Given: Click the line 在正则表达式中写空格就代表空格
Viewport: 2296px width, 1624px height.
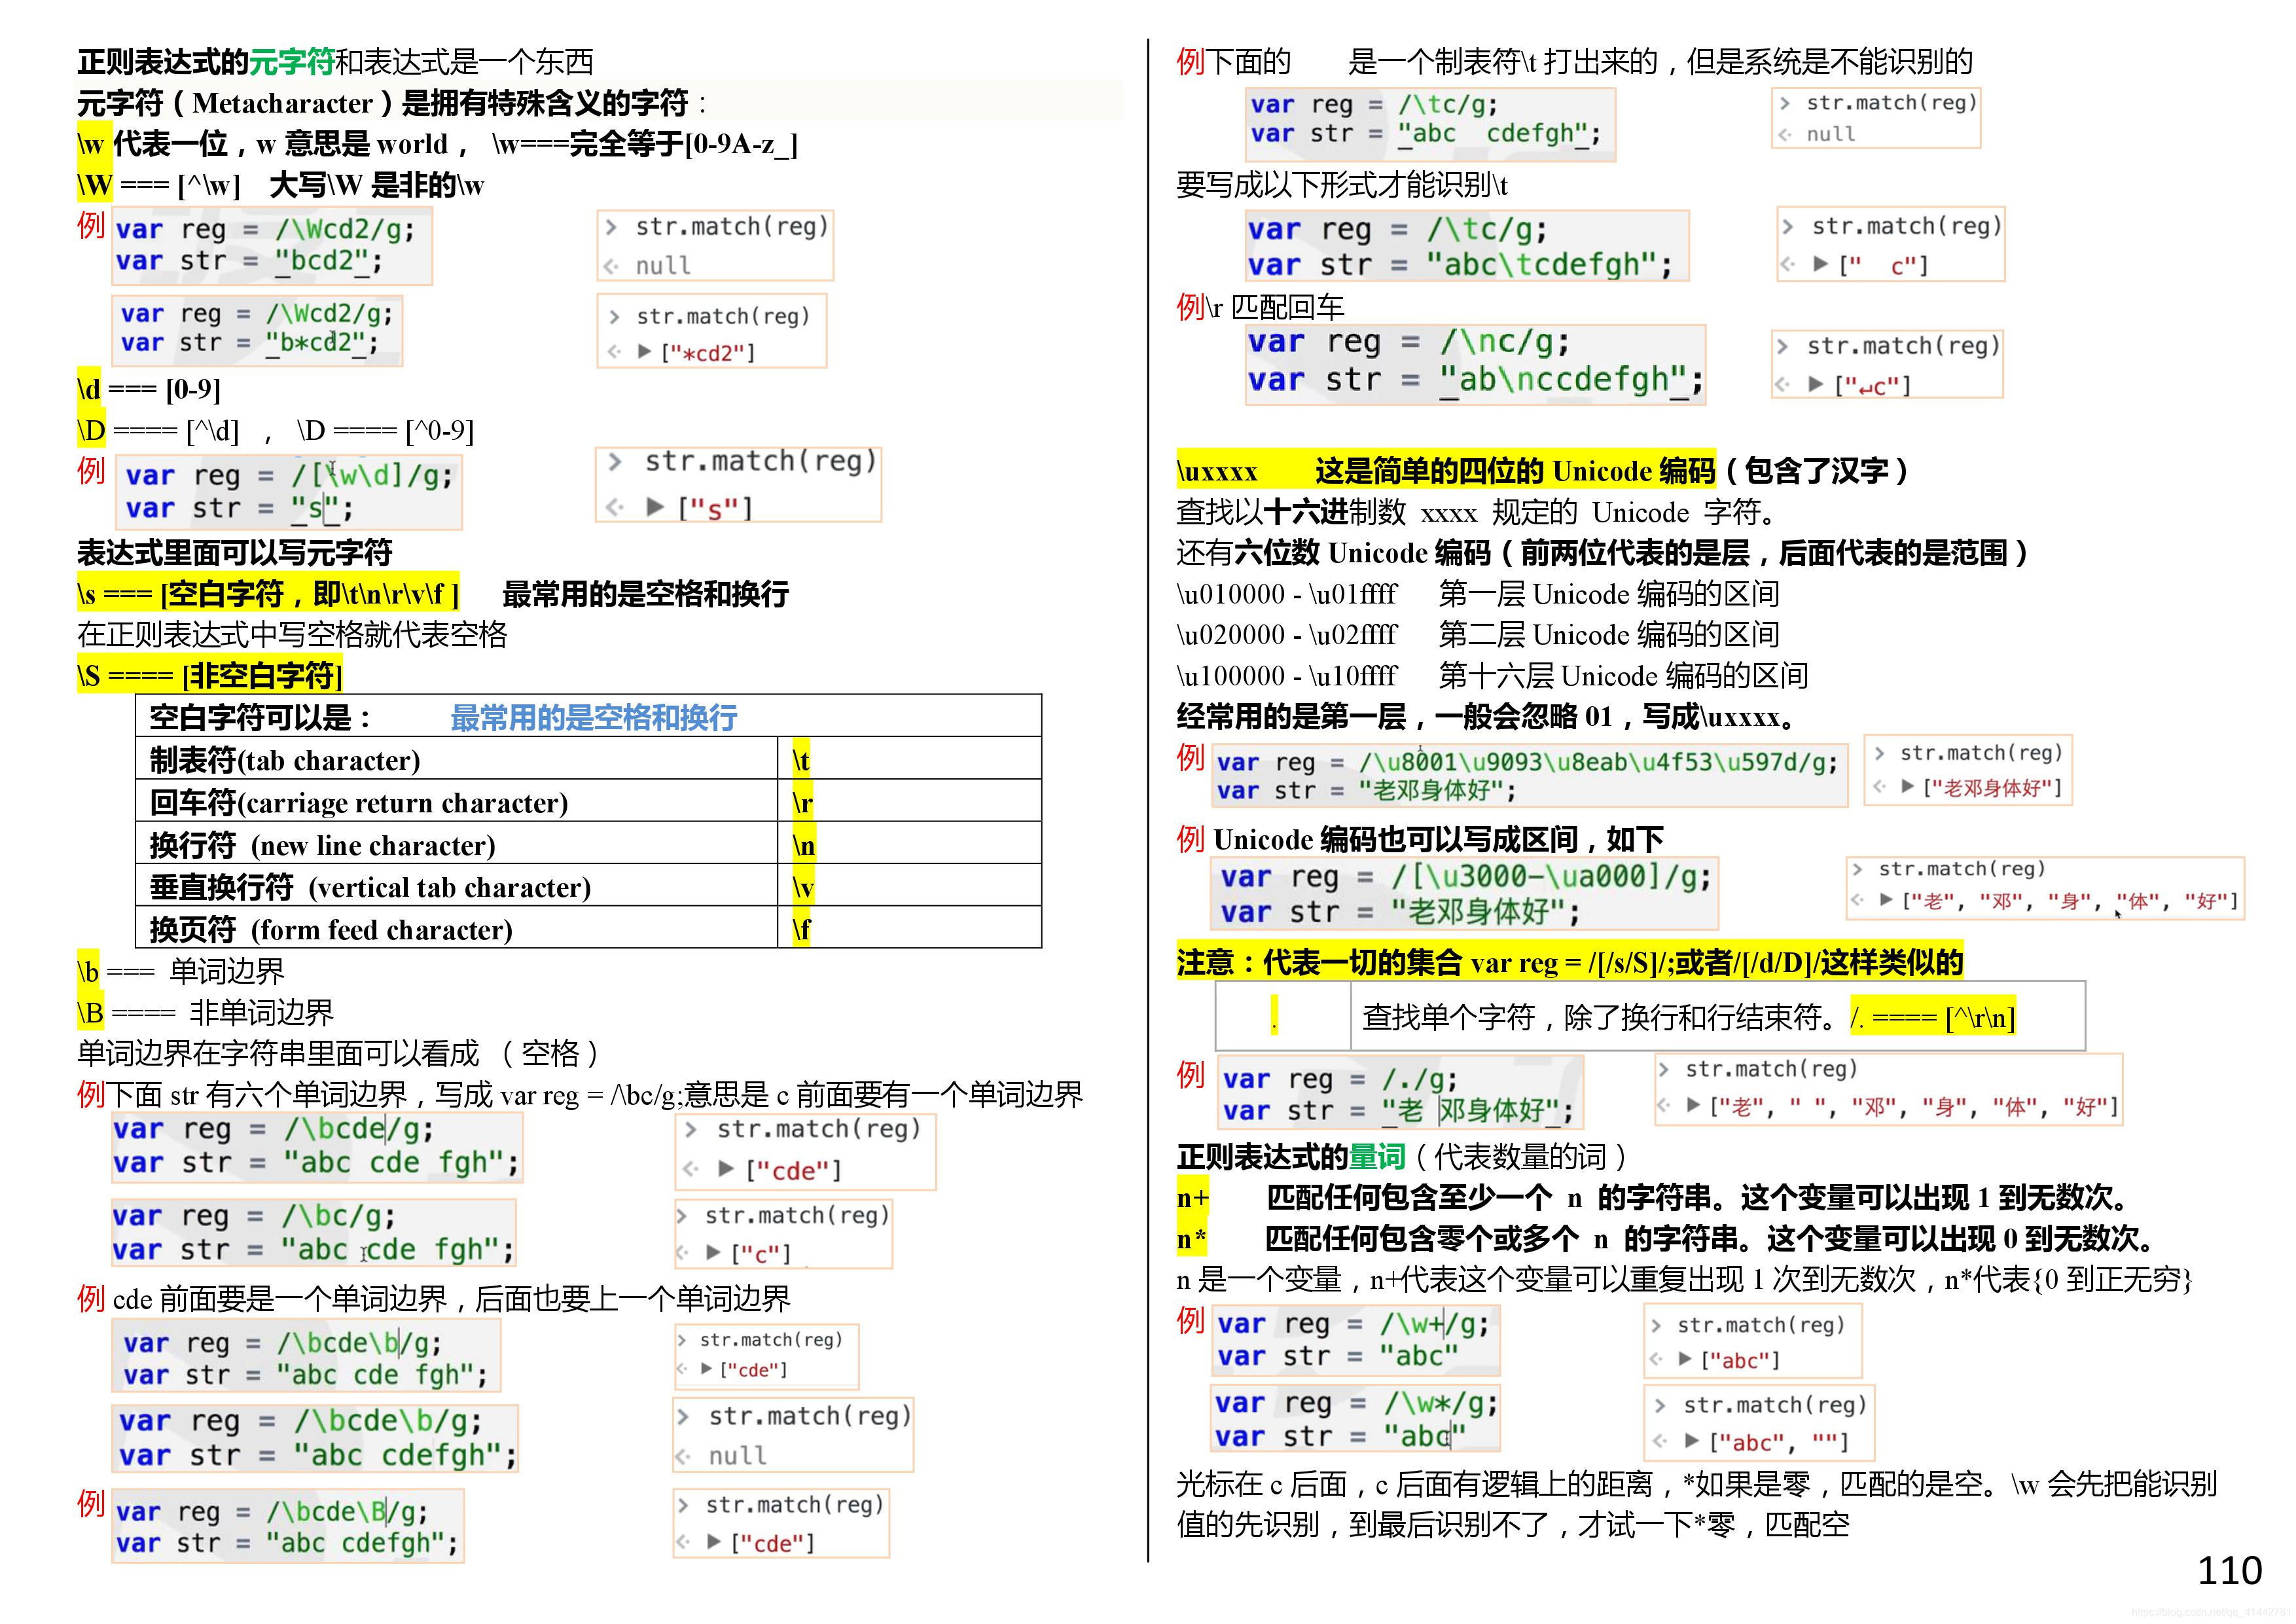Looking at the screenshot, I should click(x=292, y=635).
